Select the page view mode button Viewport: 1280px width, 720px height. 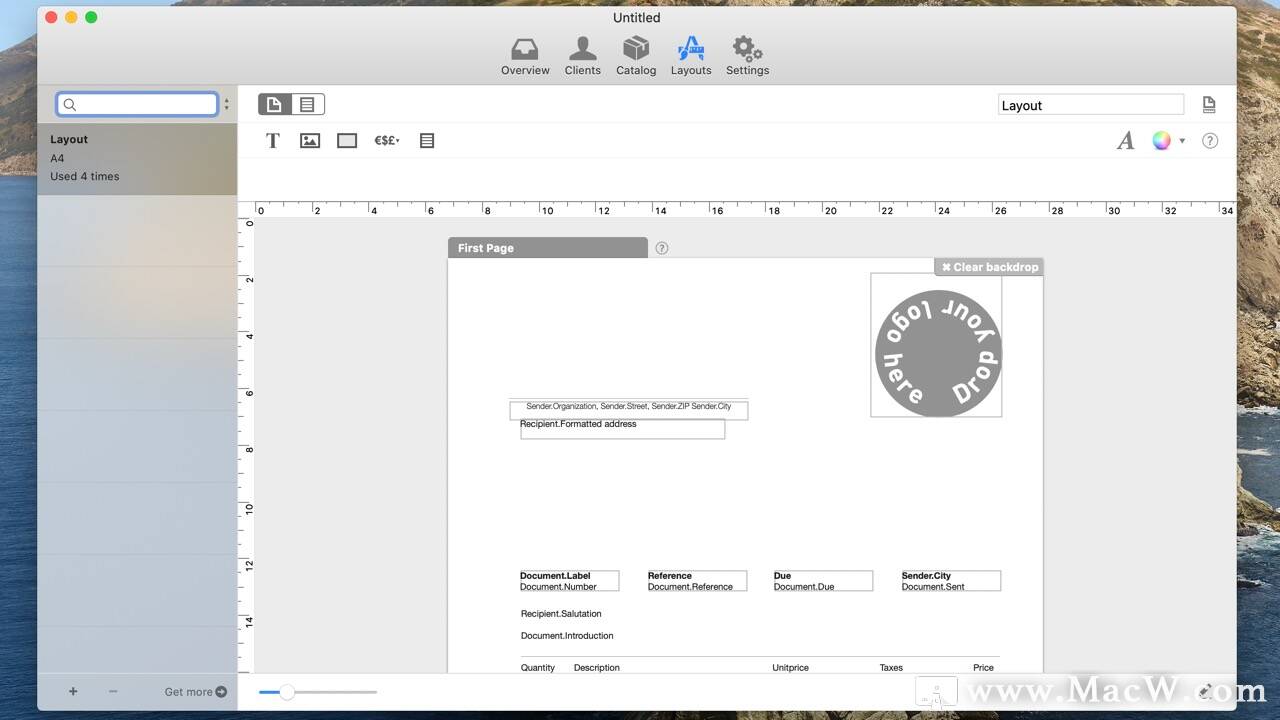pos(274,104)
